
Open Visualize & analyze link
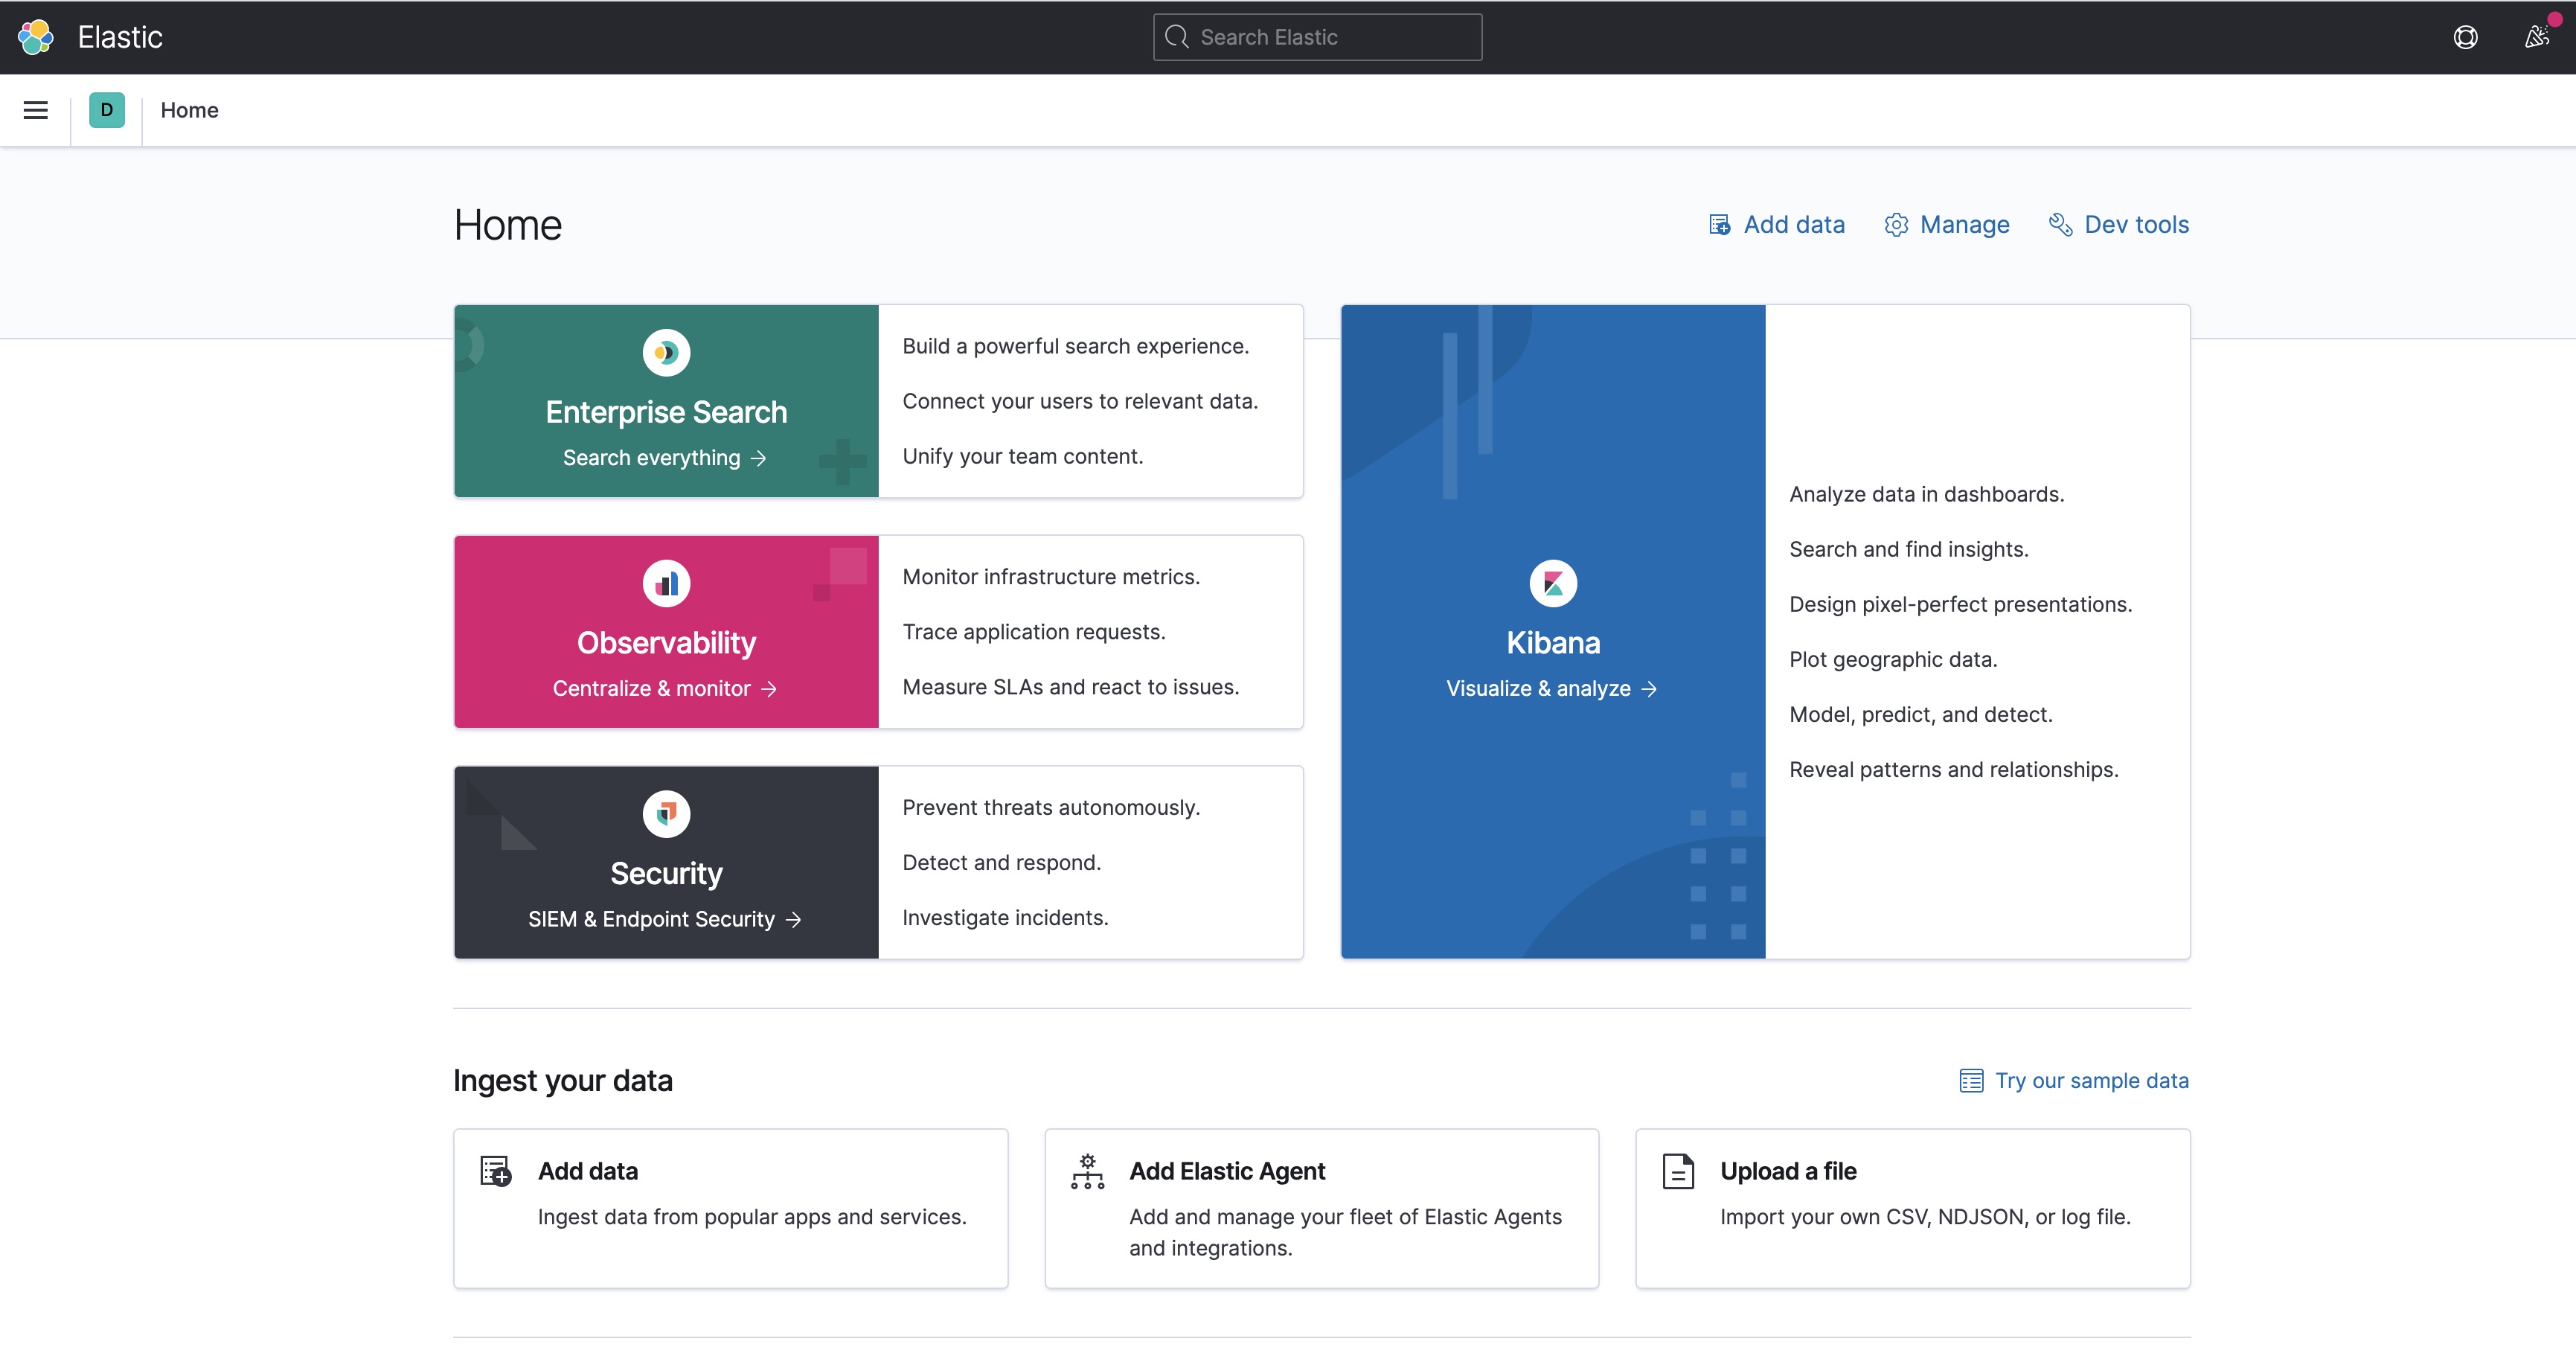coord(1552,689)
